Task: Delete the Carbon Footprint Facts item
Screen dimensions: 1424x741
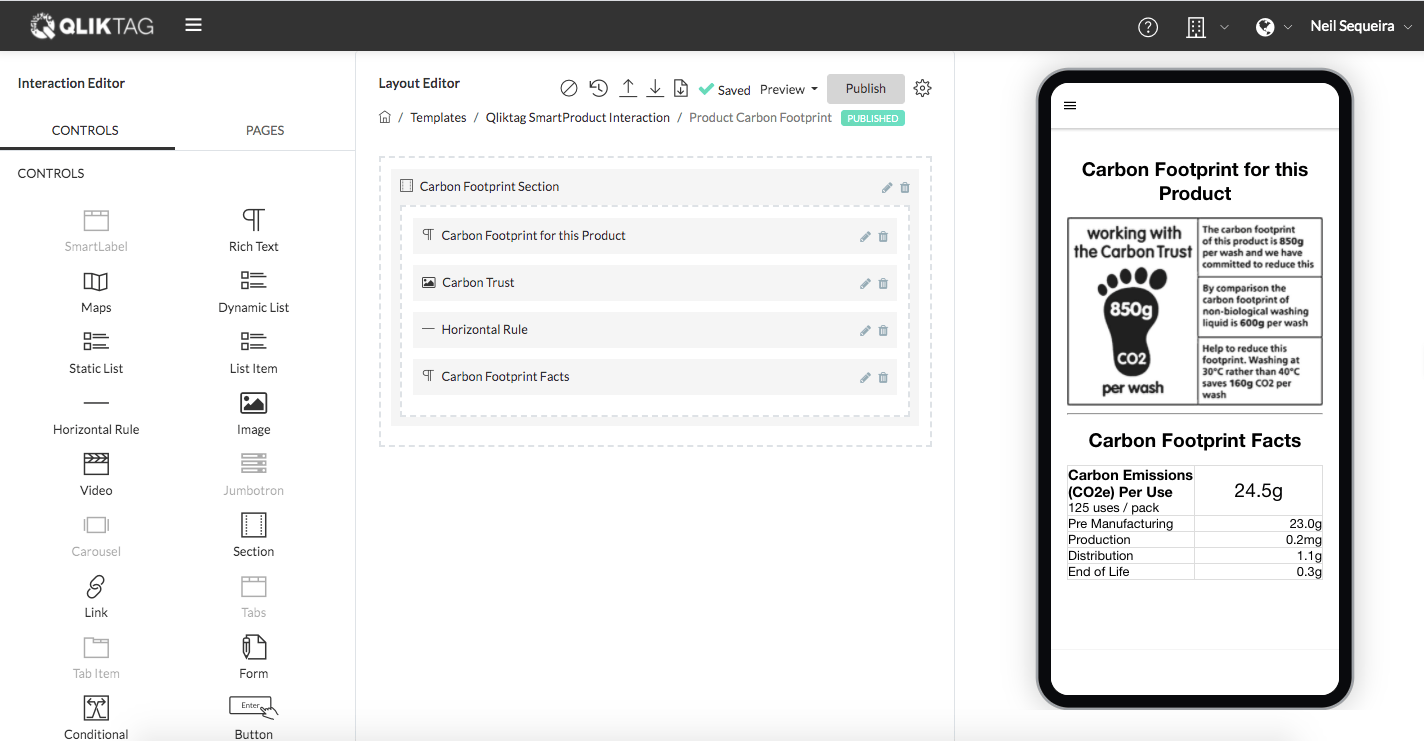Action: (883, 377)
